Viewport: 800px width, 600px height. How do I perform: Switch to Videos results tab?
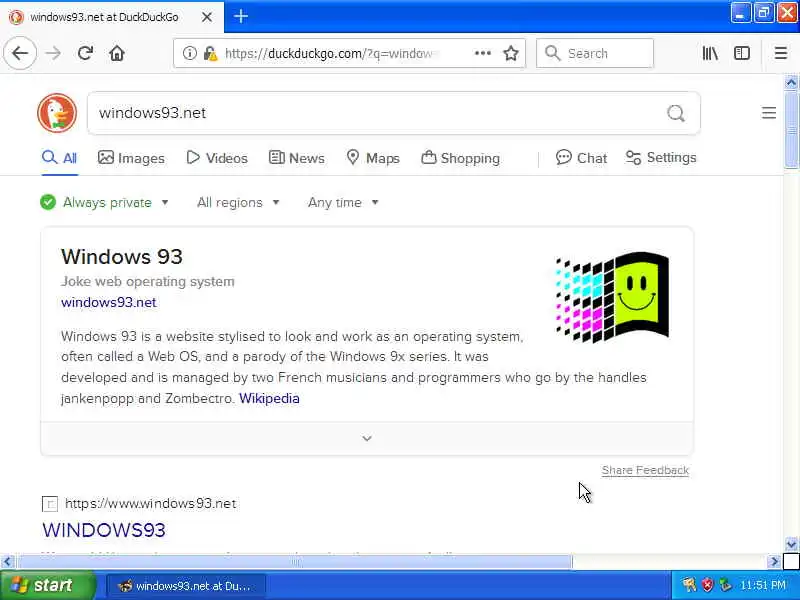pos(217,158)
